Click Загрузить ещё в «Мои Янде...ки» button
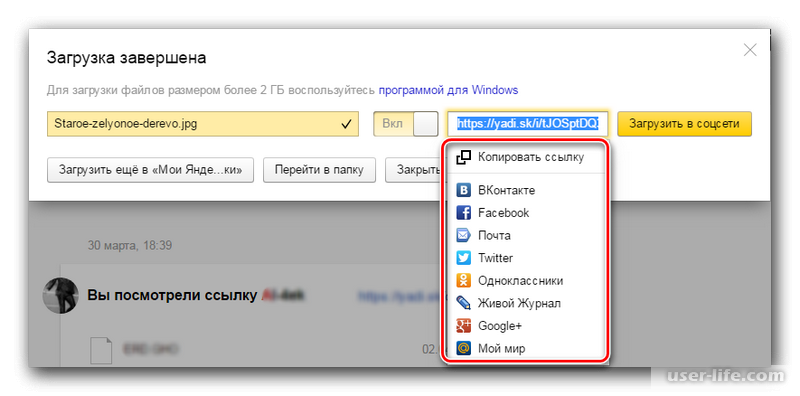The height and width of the screenshot is (396, 800). pyautogui.click(x=151, y=170)
